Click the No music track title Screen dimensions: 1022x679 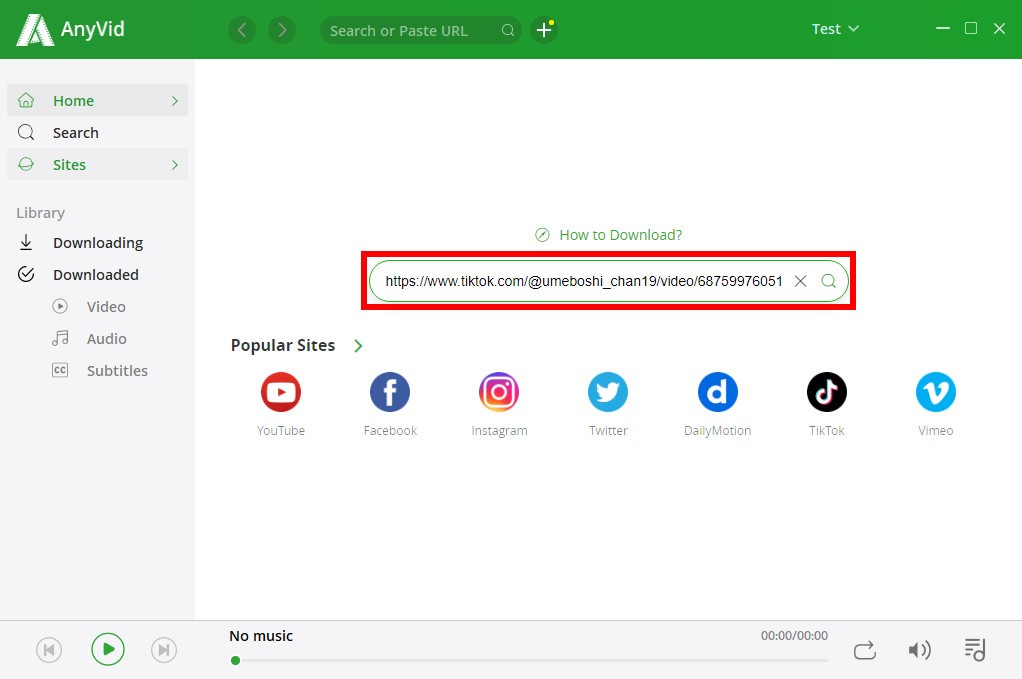[261, 636]
